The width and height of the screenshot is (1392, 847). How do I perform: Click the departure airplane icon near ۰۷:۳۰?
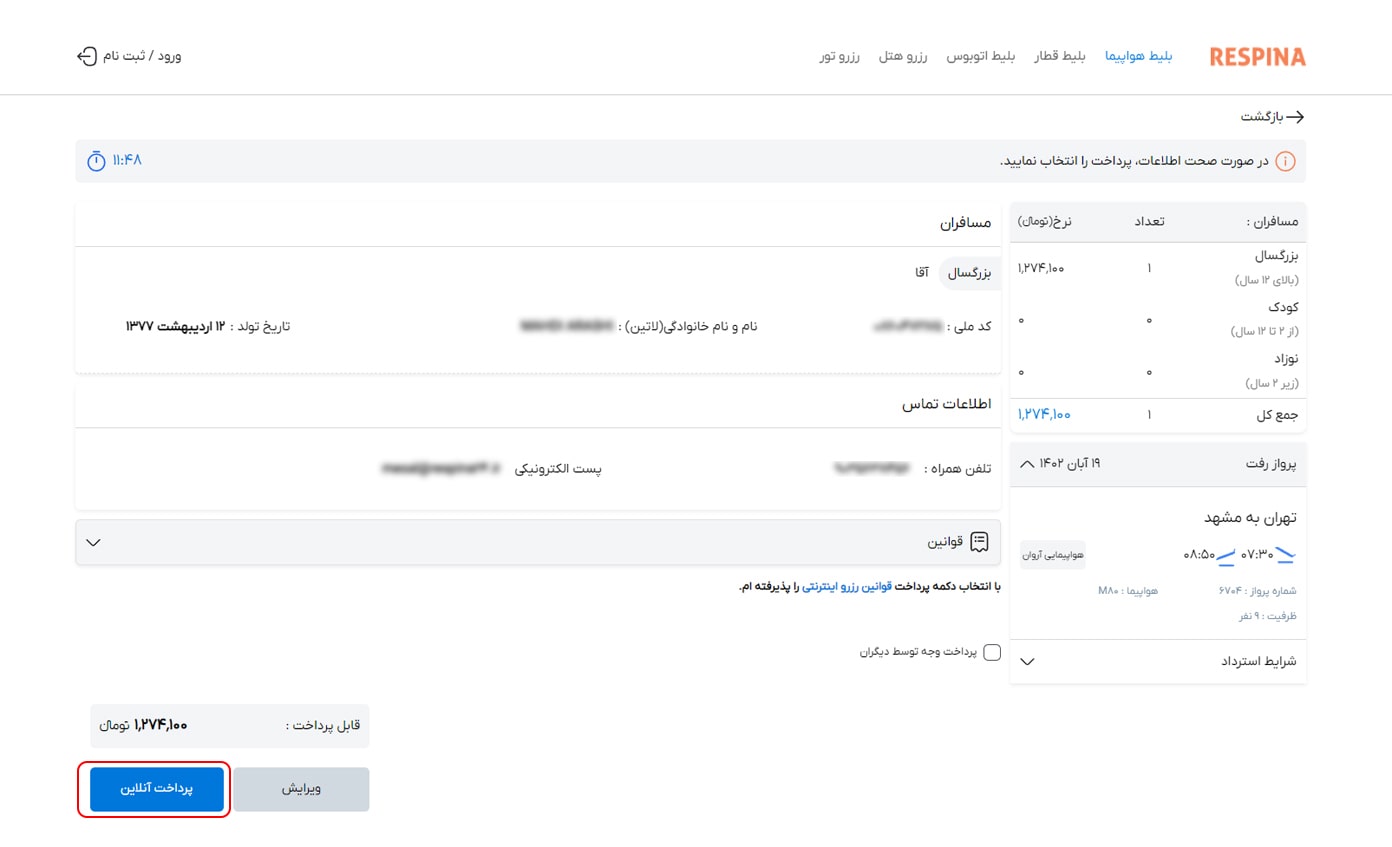pyautogui.click(x=1286, y=553)
